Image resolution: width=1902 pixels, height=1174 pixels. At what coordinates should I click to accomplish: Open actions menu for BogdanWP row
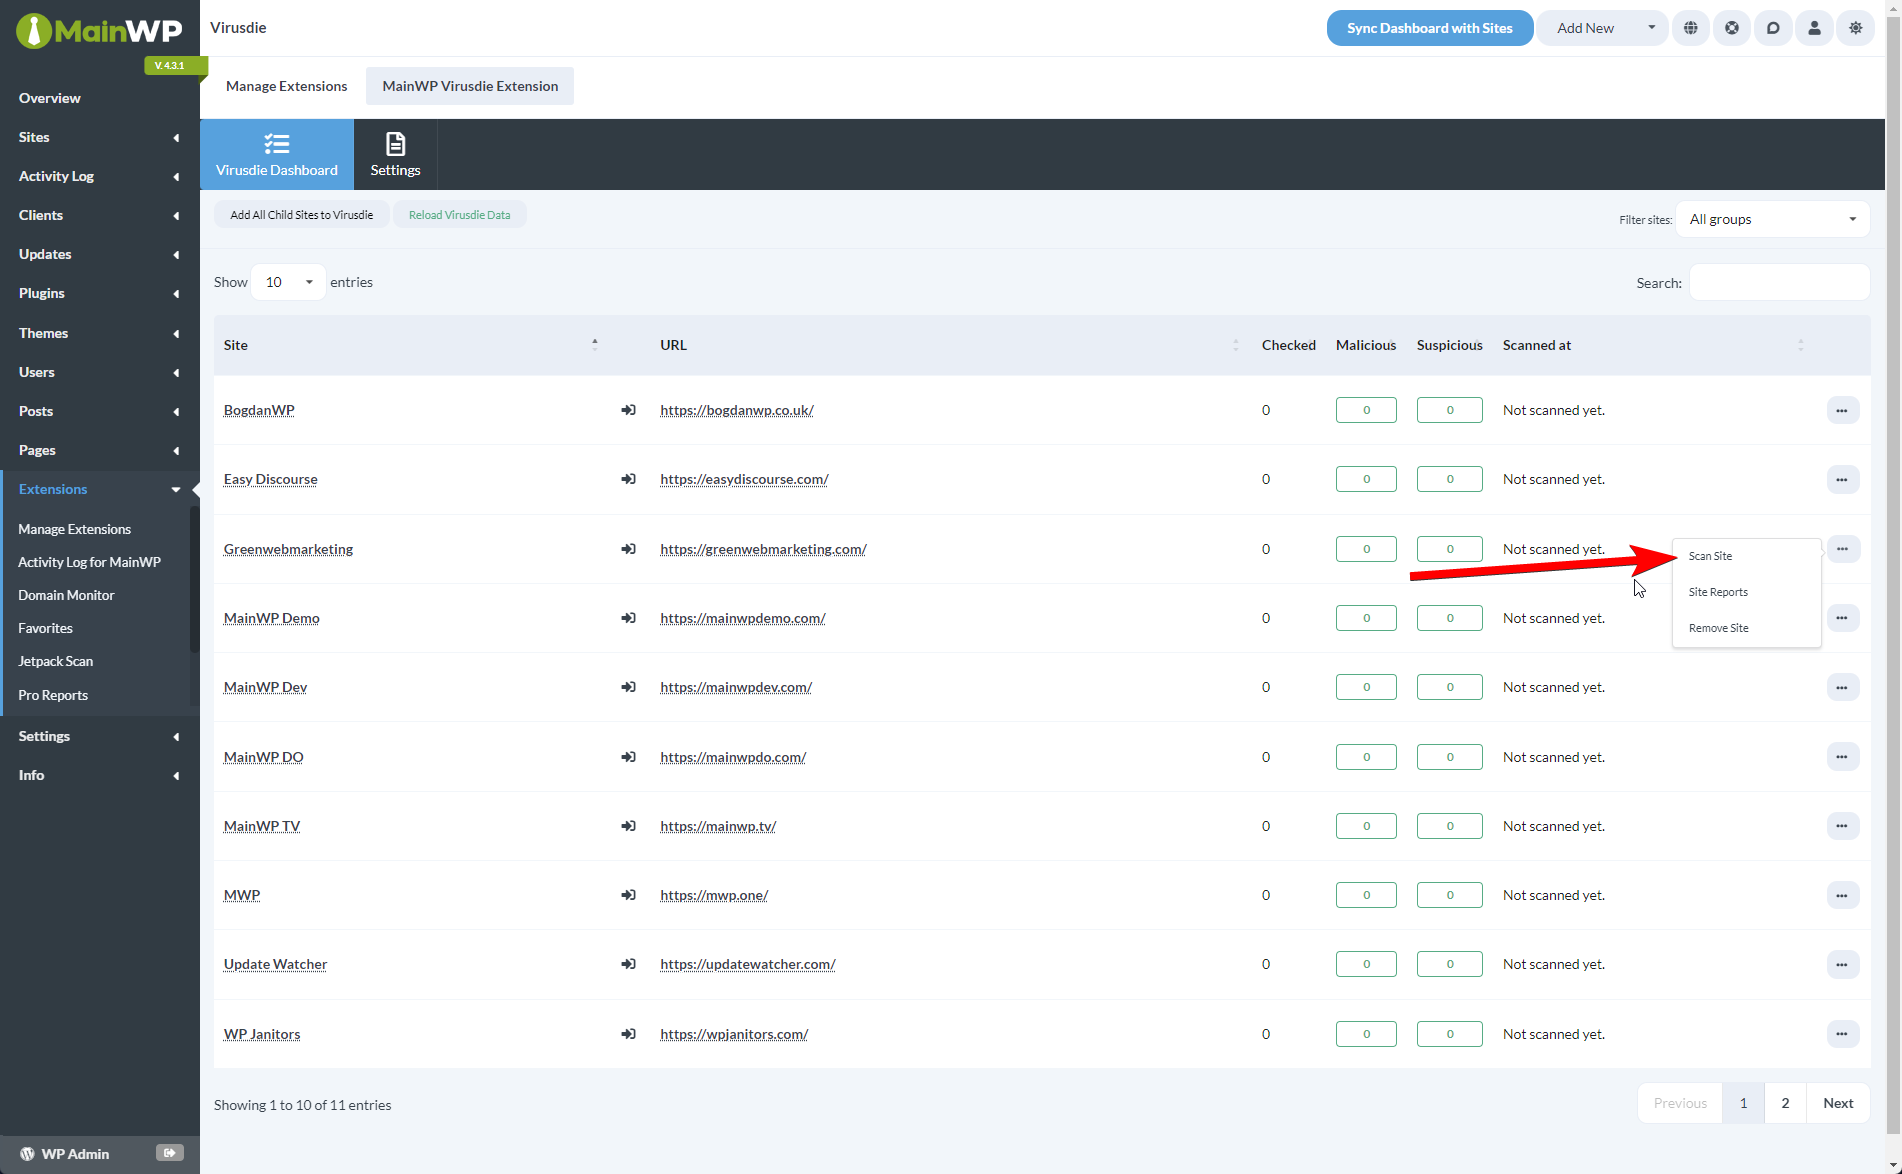[1842, 410]
